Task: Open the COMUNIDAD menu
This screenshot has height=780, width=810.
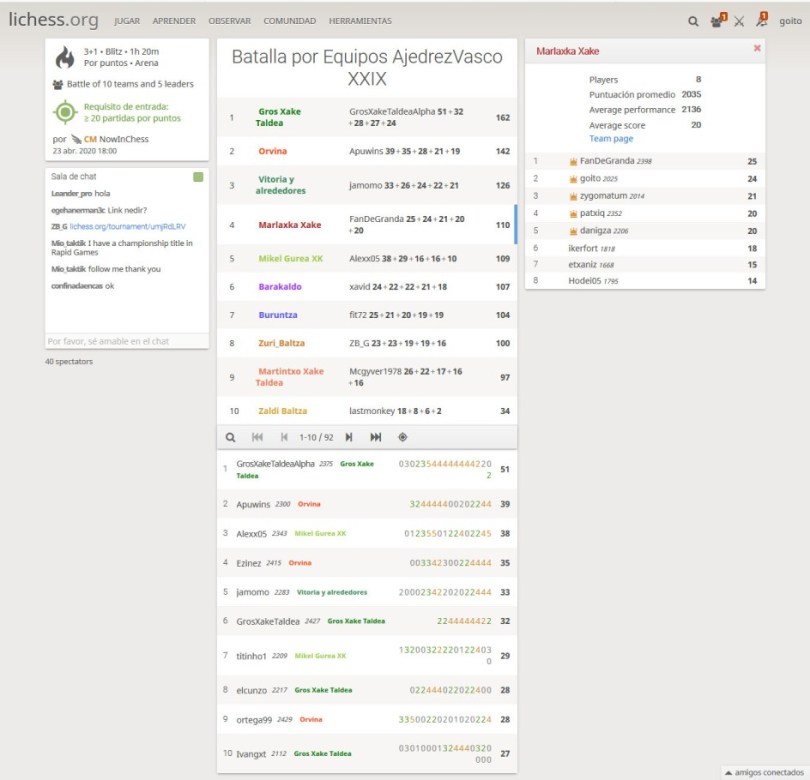Action: (290, 21)
